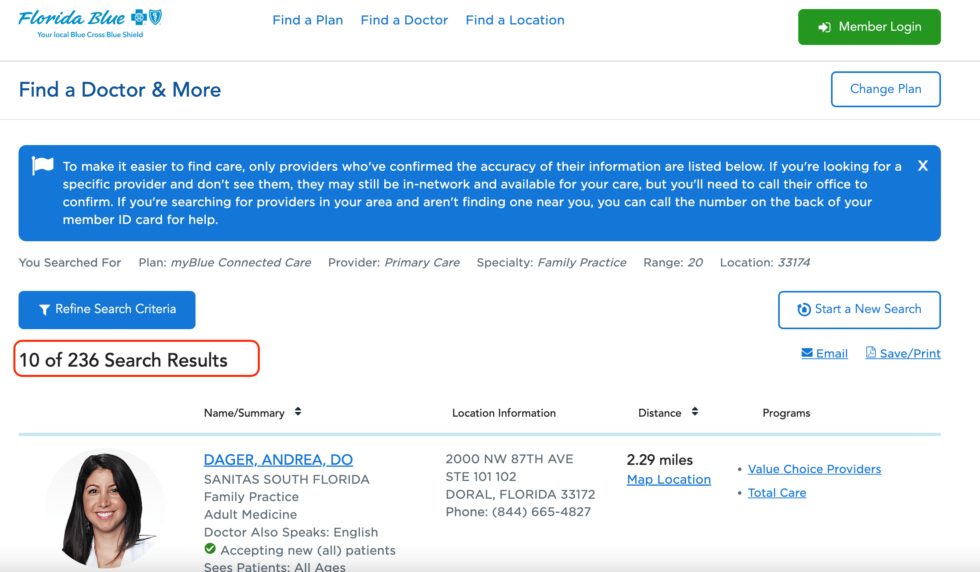Click Plan: myBlue Connected Care text
Screen dimensions: 980x572
pos(225,263)
